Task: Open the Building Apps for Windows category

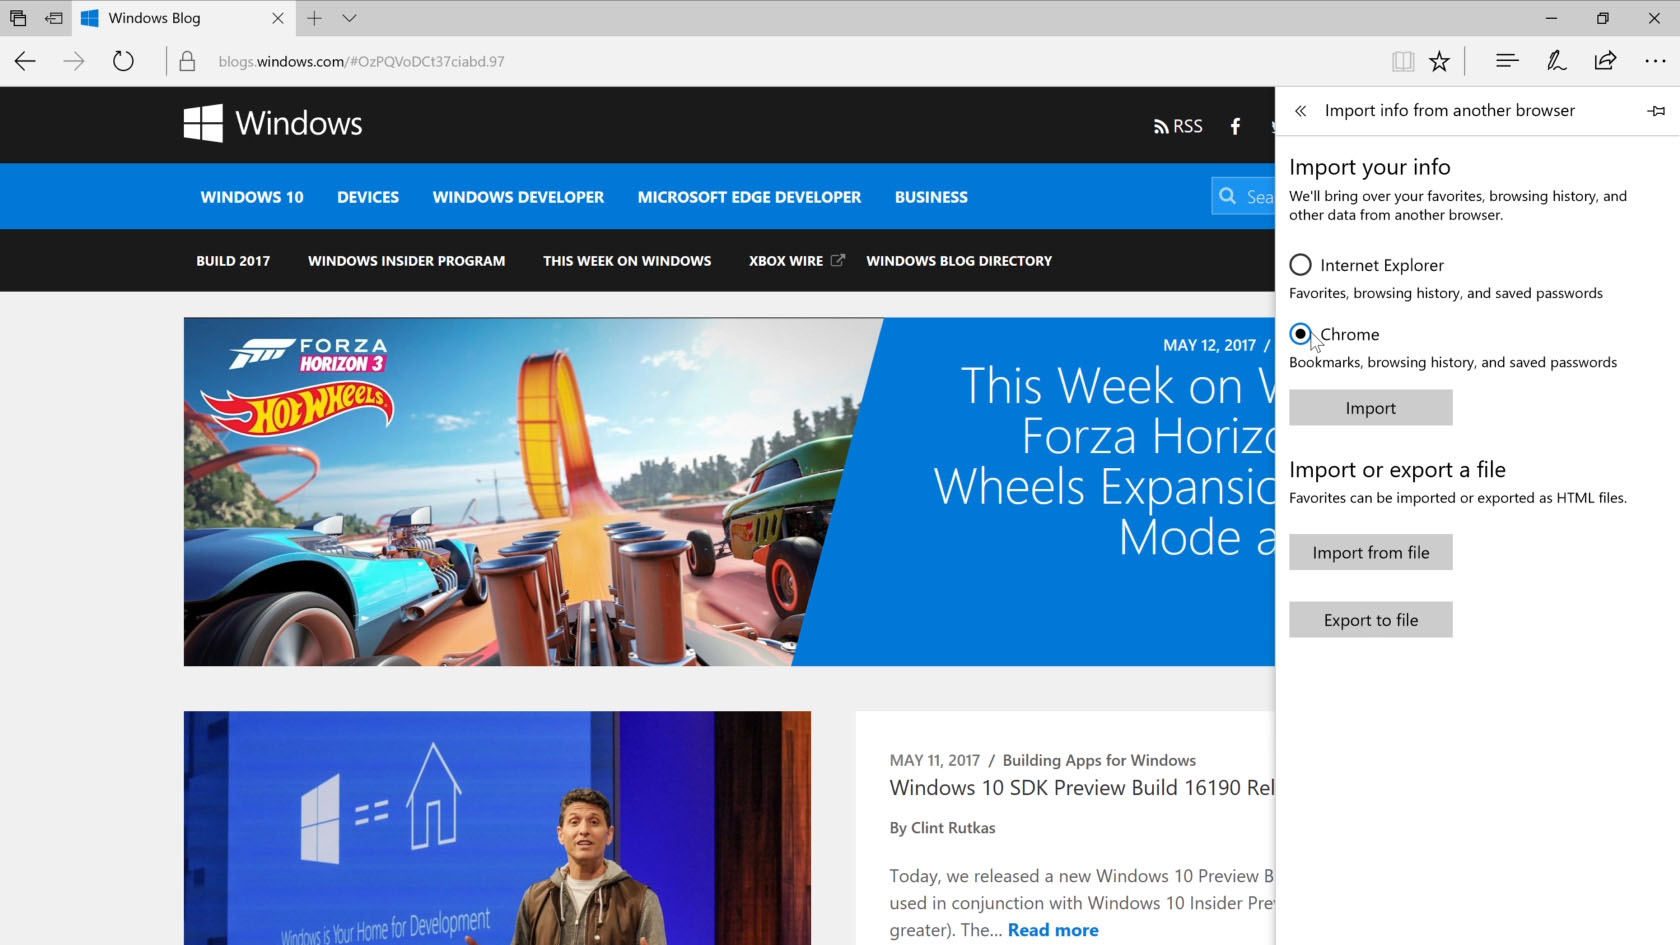Action: [1099, 761]
